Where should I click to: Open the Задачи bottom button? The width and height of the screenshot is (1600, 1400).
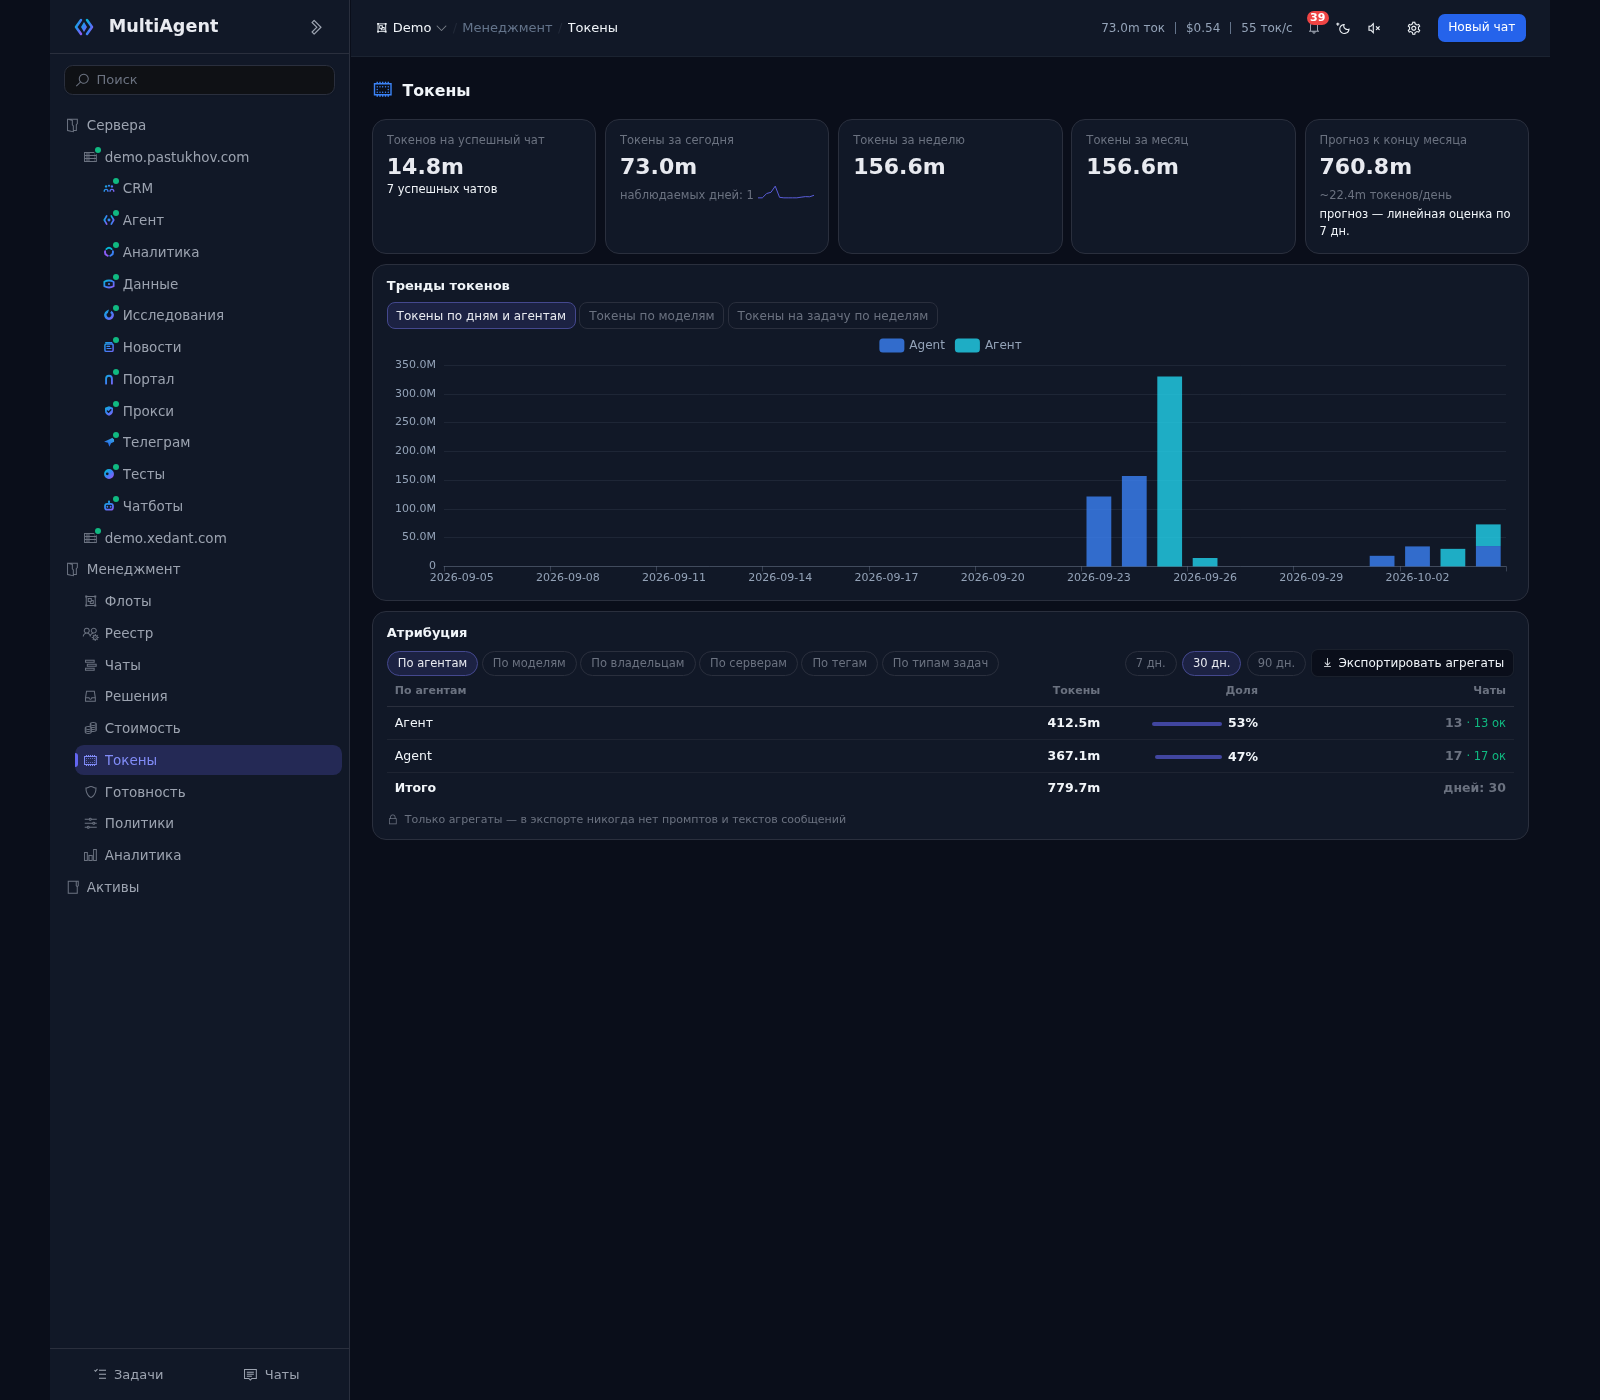[129, 1375]
